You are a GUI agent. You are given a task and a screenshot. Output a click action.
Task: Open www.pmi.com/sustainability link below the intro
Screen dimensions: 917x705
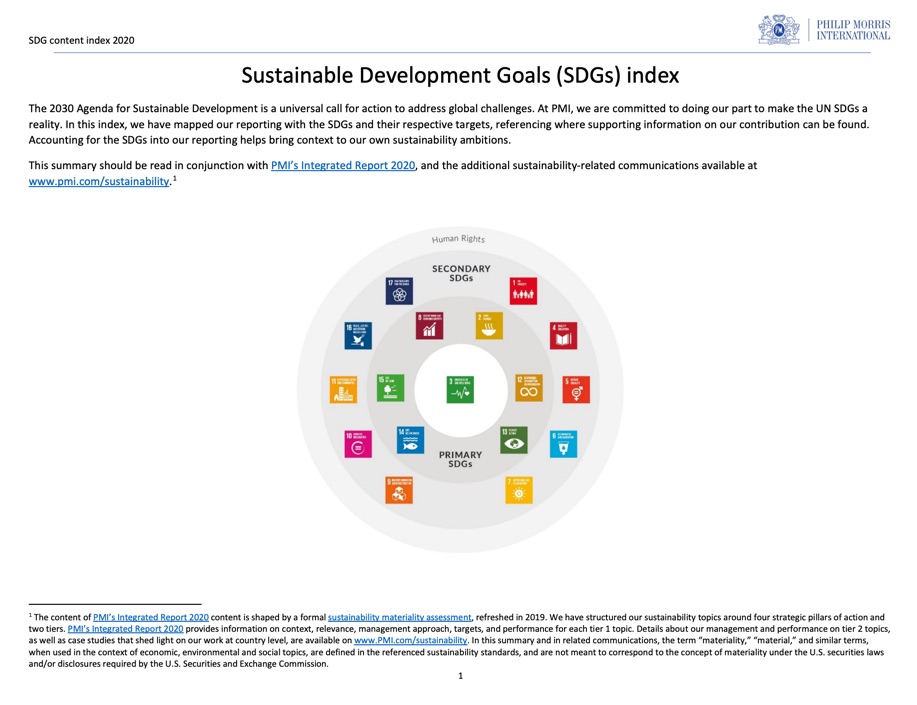[x=99, y=181]
